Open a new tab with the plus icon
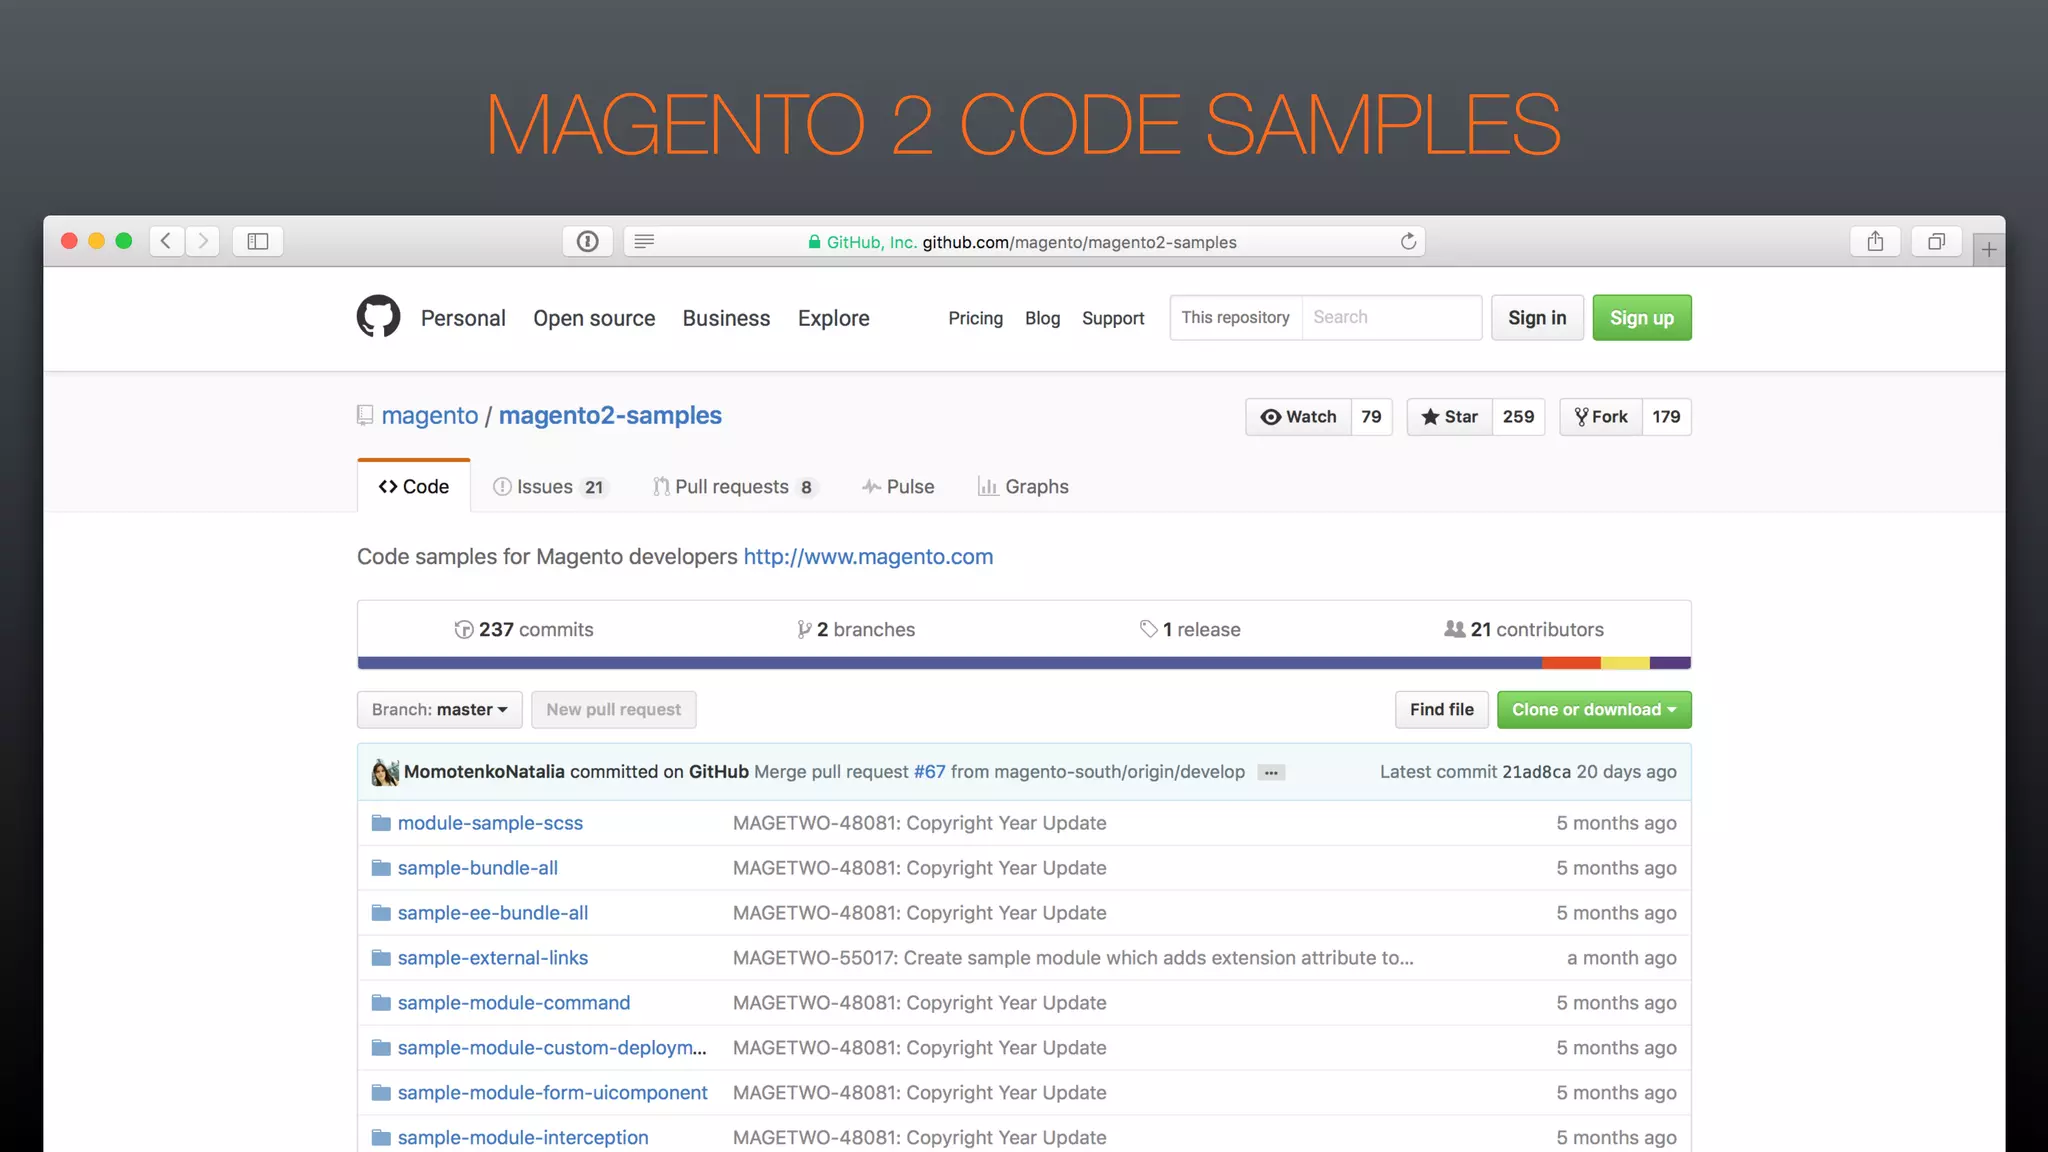The height and width of the screenshot is (1152, 2048). pos(1989,249)
